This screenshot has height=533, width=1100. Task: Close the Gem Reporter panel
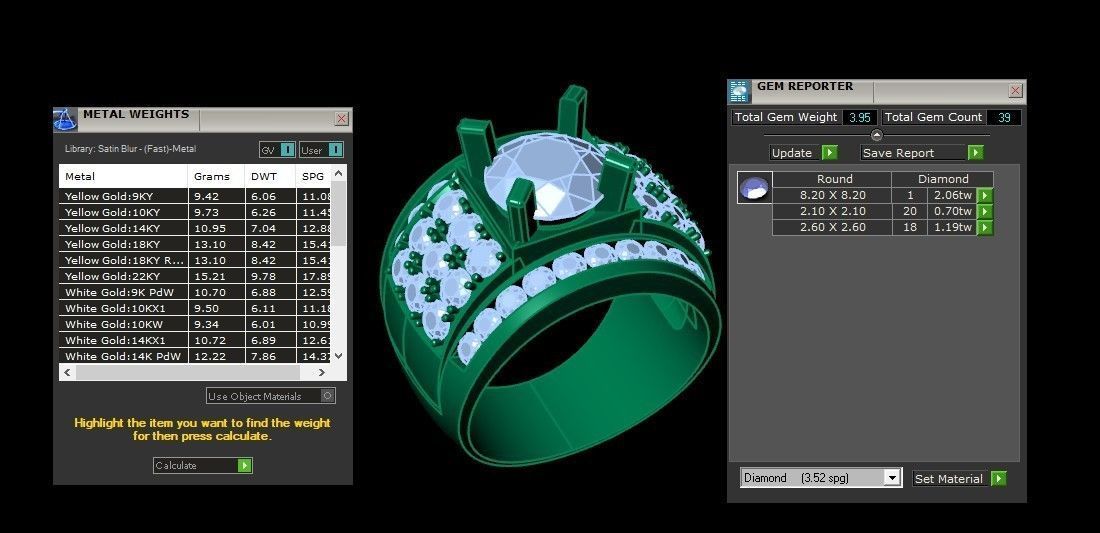point(1015,90)
